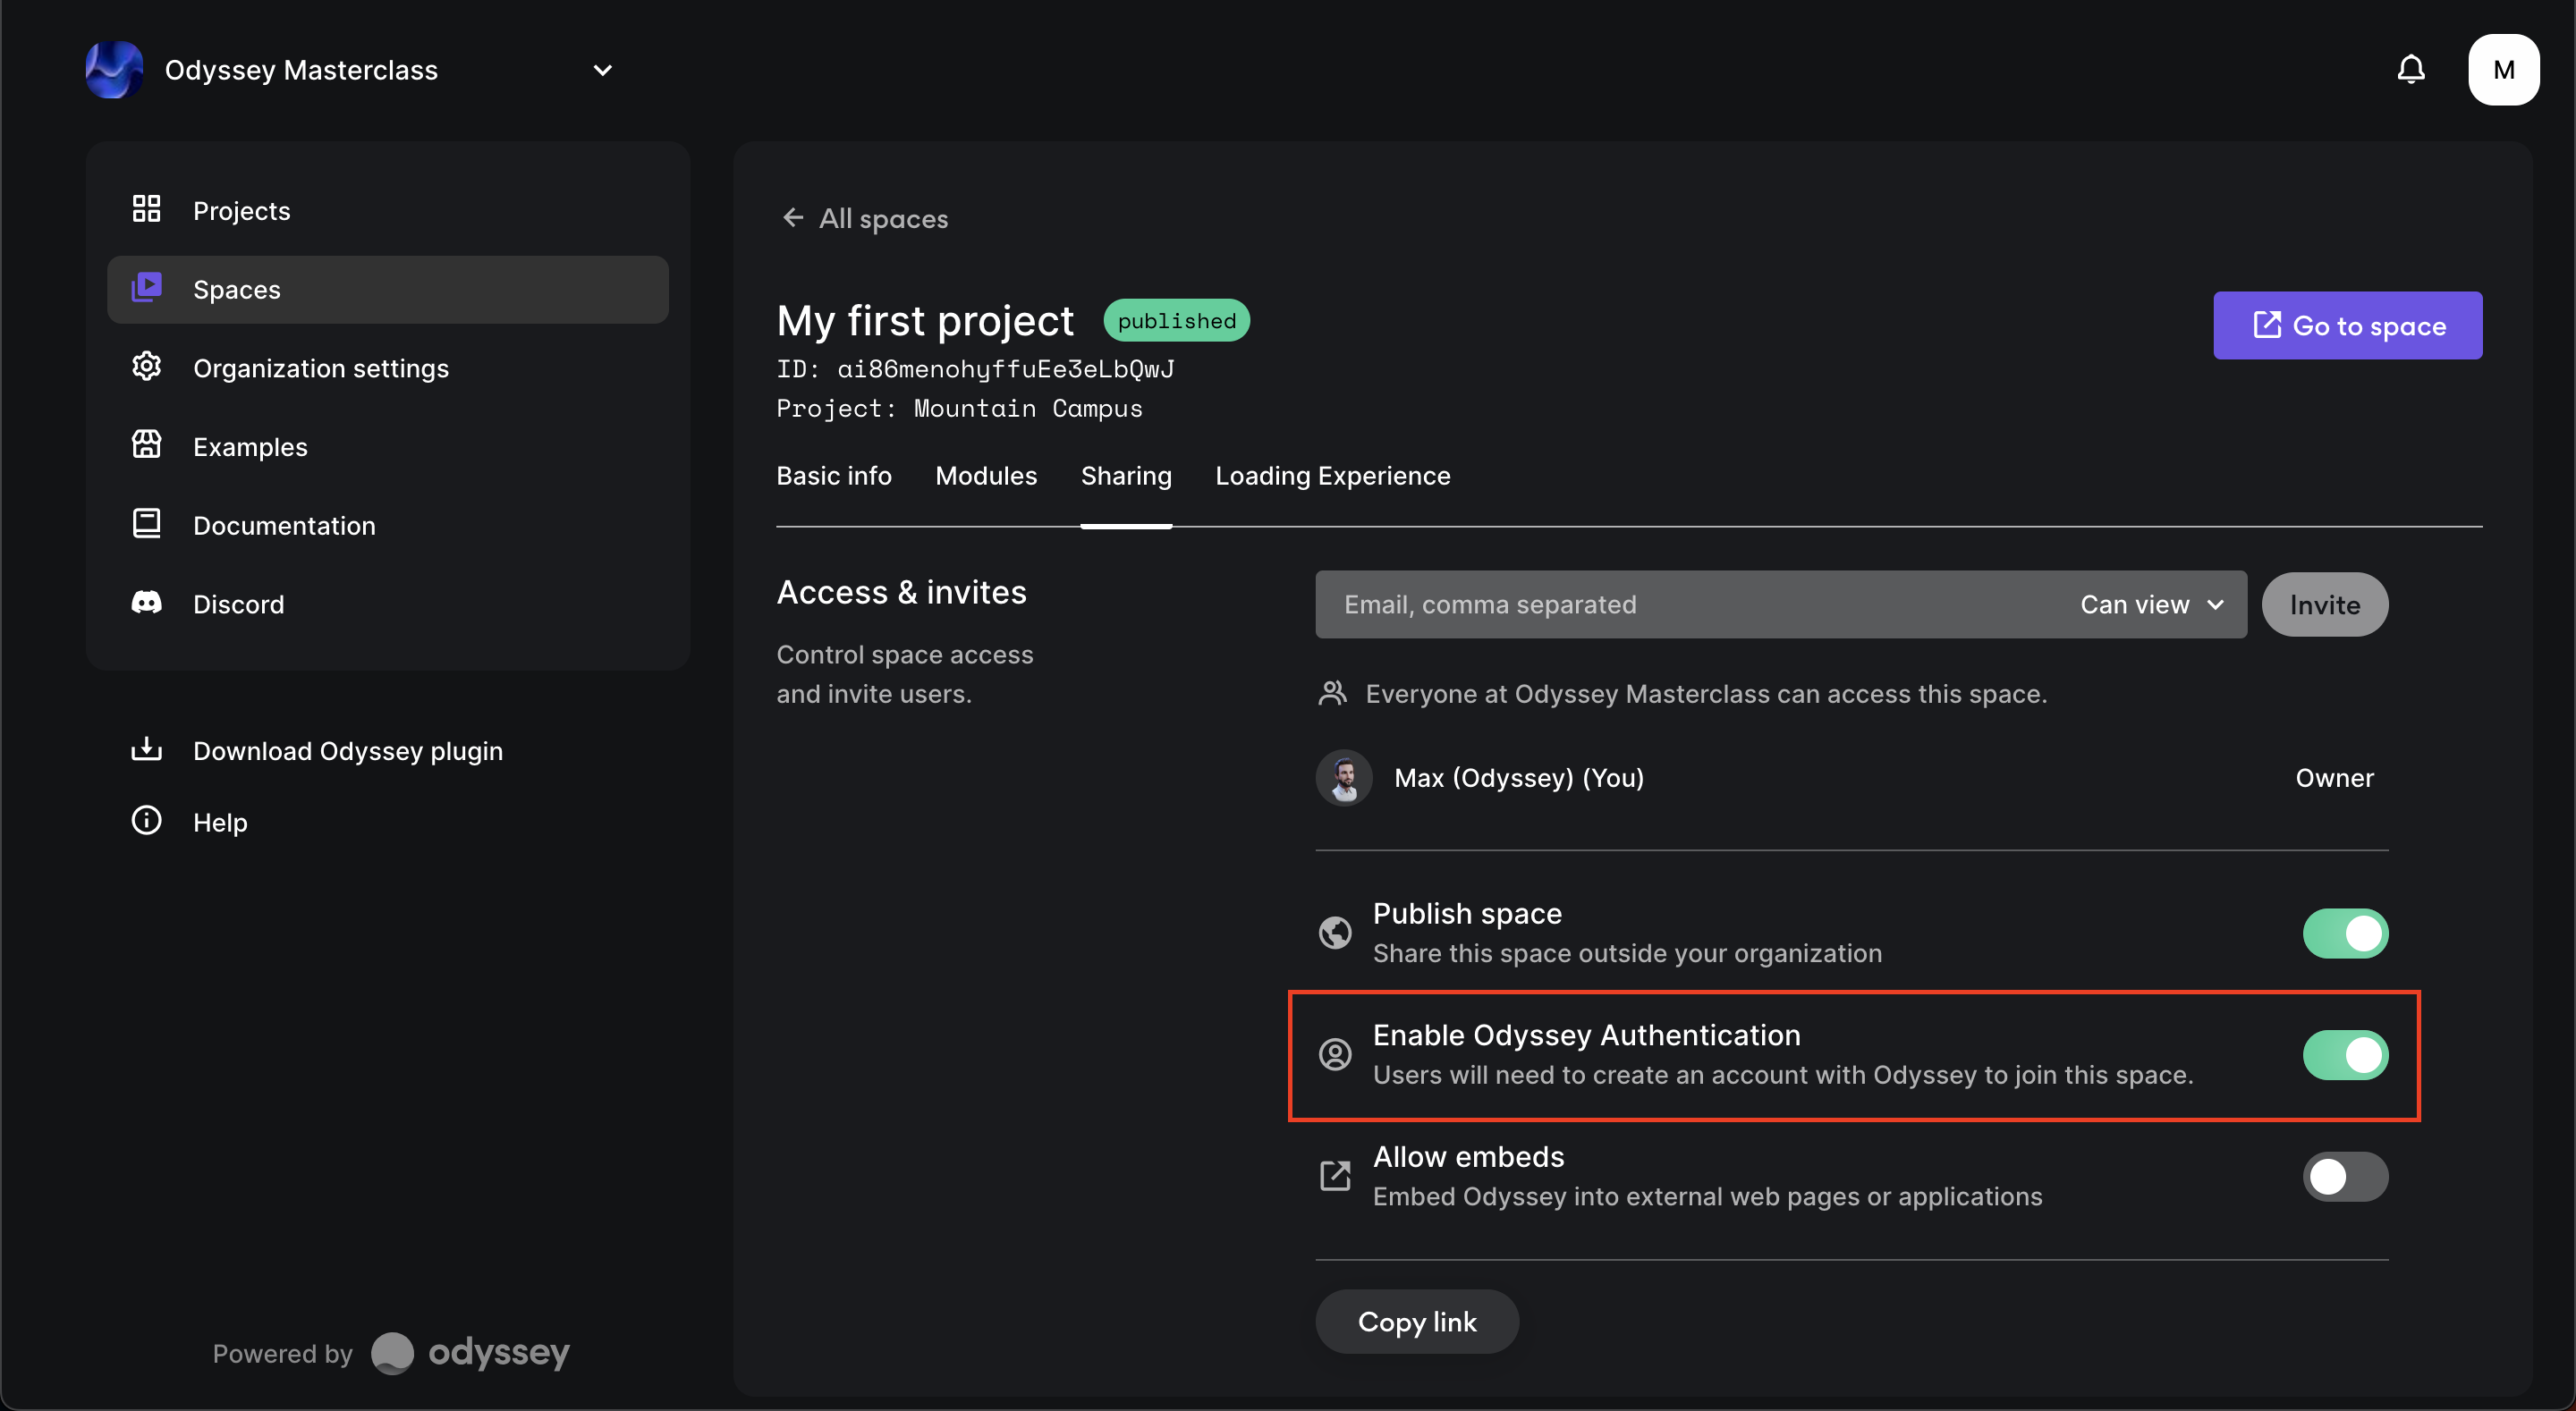Click the Copy link button
The height and width of the screenshot is (1411, 2576).
1416,1322
